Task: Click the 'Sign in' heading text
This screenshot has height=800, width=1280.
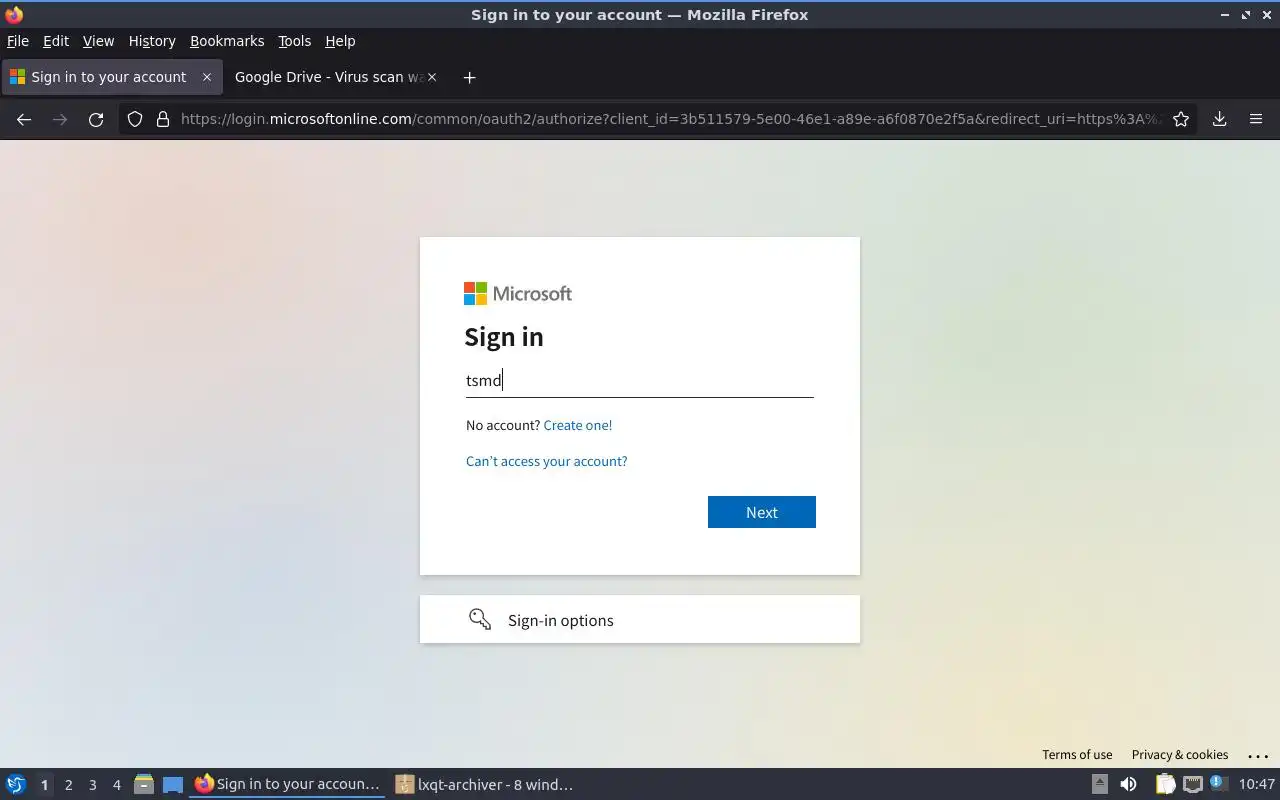Action: point(504,337)
